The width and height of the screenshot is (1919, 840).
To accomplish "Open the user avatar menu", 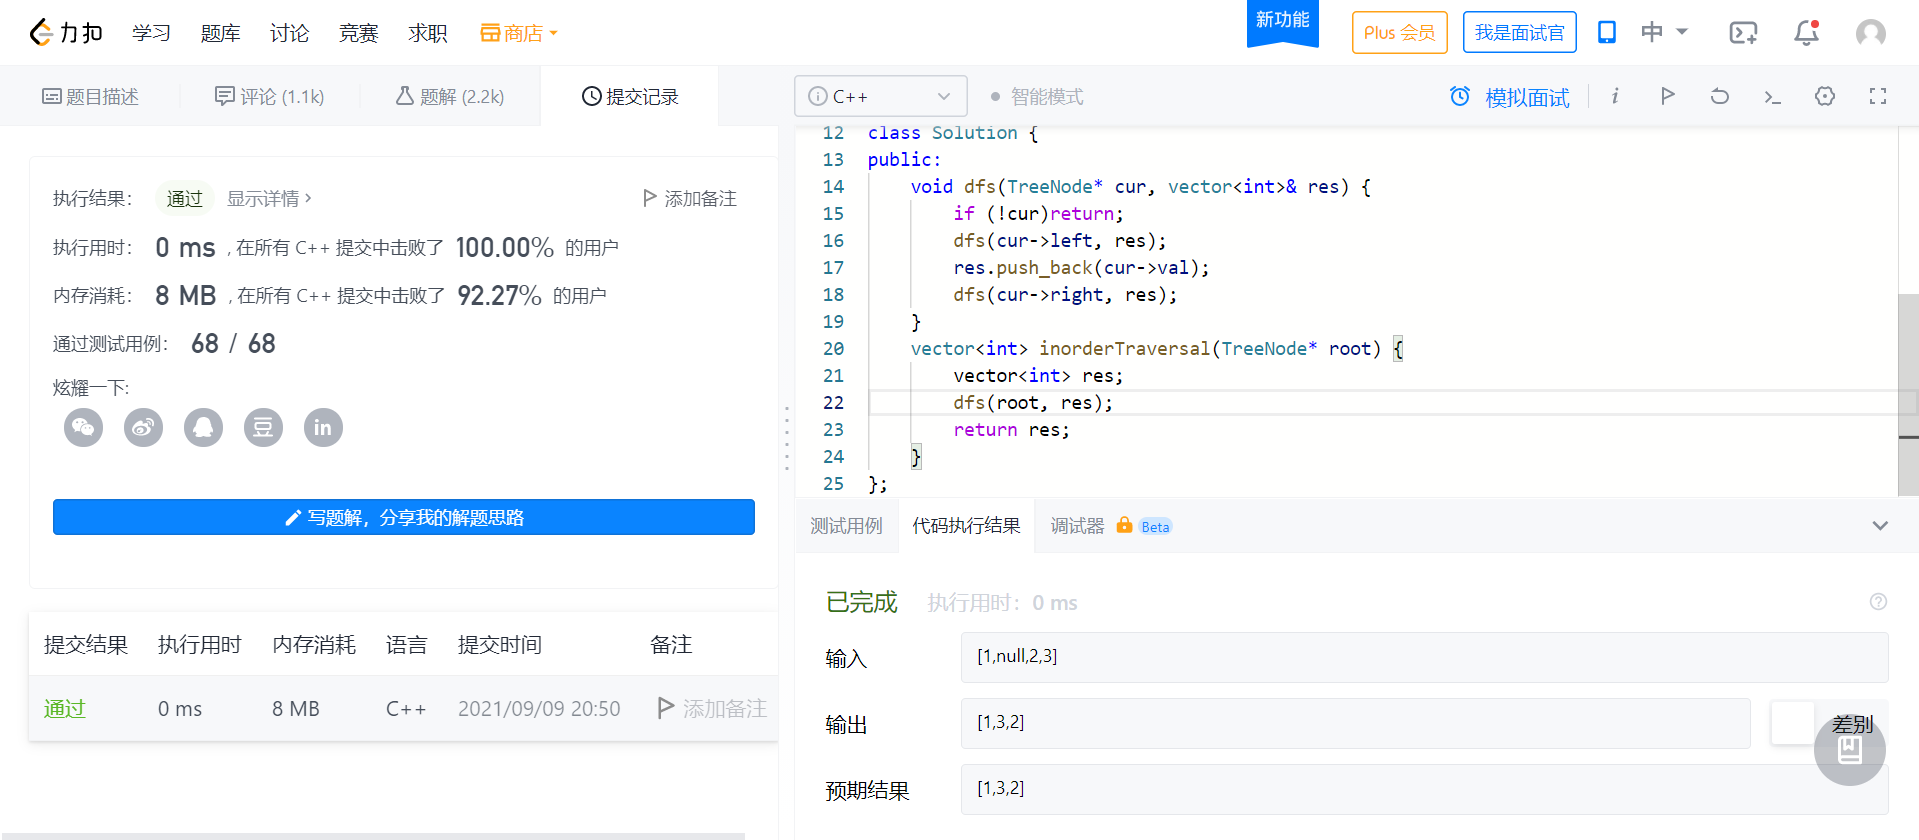I will [x=1871, y=33].
